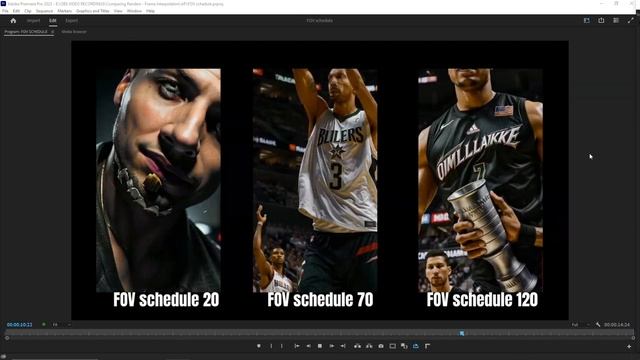This screenshot has height=360, width=640.
Task: Click the Mark In button
Action: pyautogui.click(x=271, y=346)
